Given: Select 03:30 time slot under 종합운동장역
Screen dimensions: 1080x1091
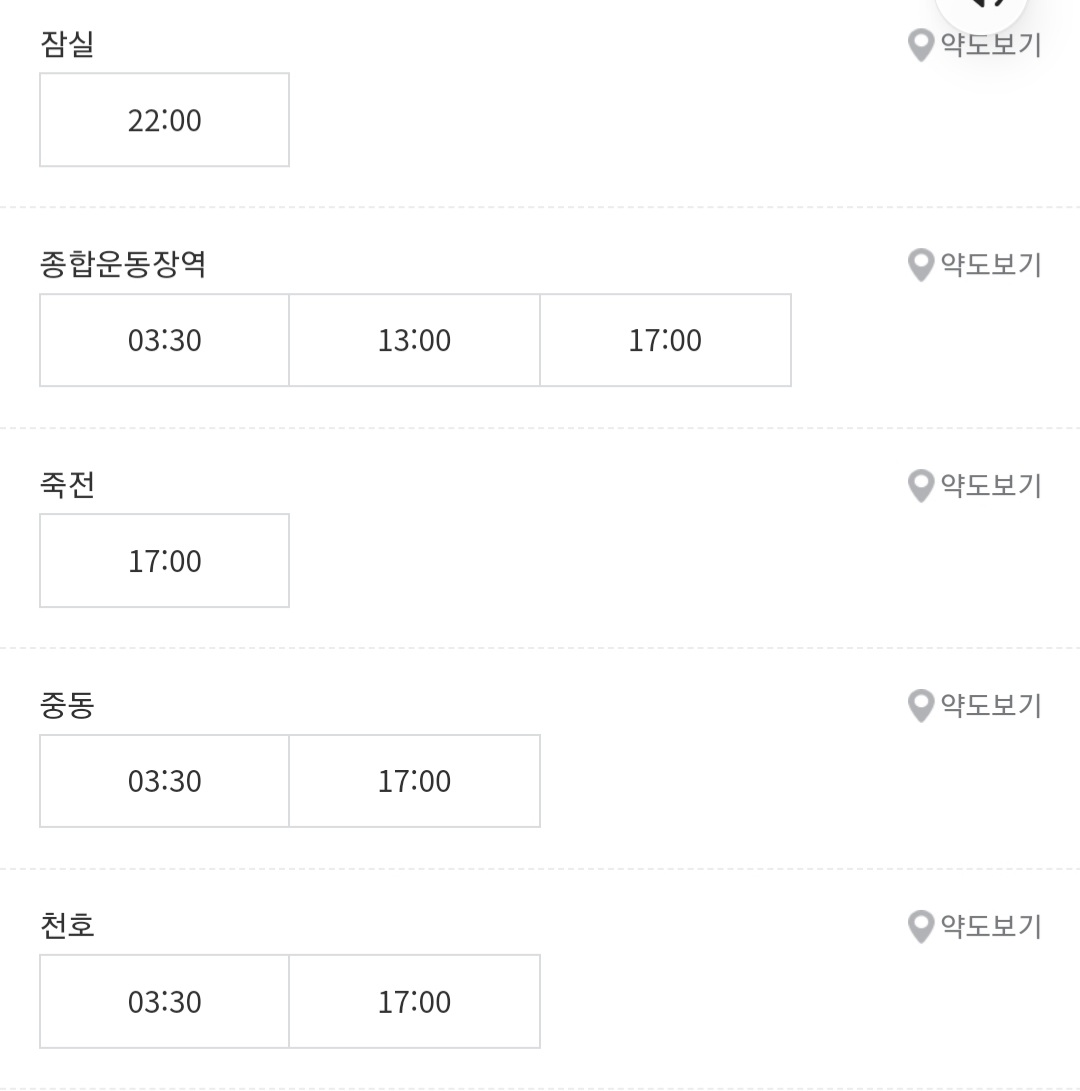Looking at the screenshot, I should 164,340.
